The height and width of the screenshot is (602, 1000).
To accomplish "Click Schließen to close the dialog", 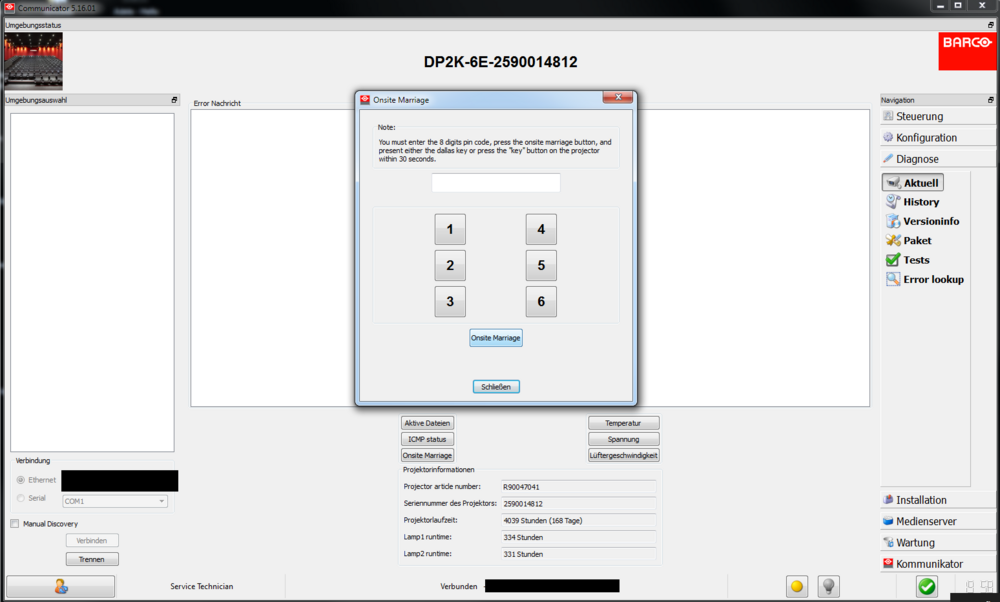I will 496,387.
